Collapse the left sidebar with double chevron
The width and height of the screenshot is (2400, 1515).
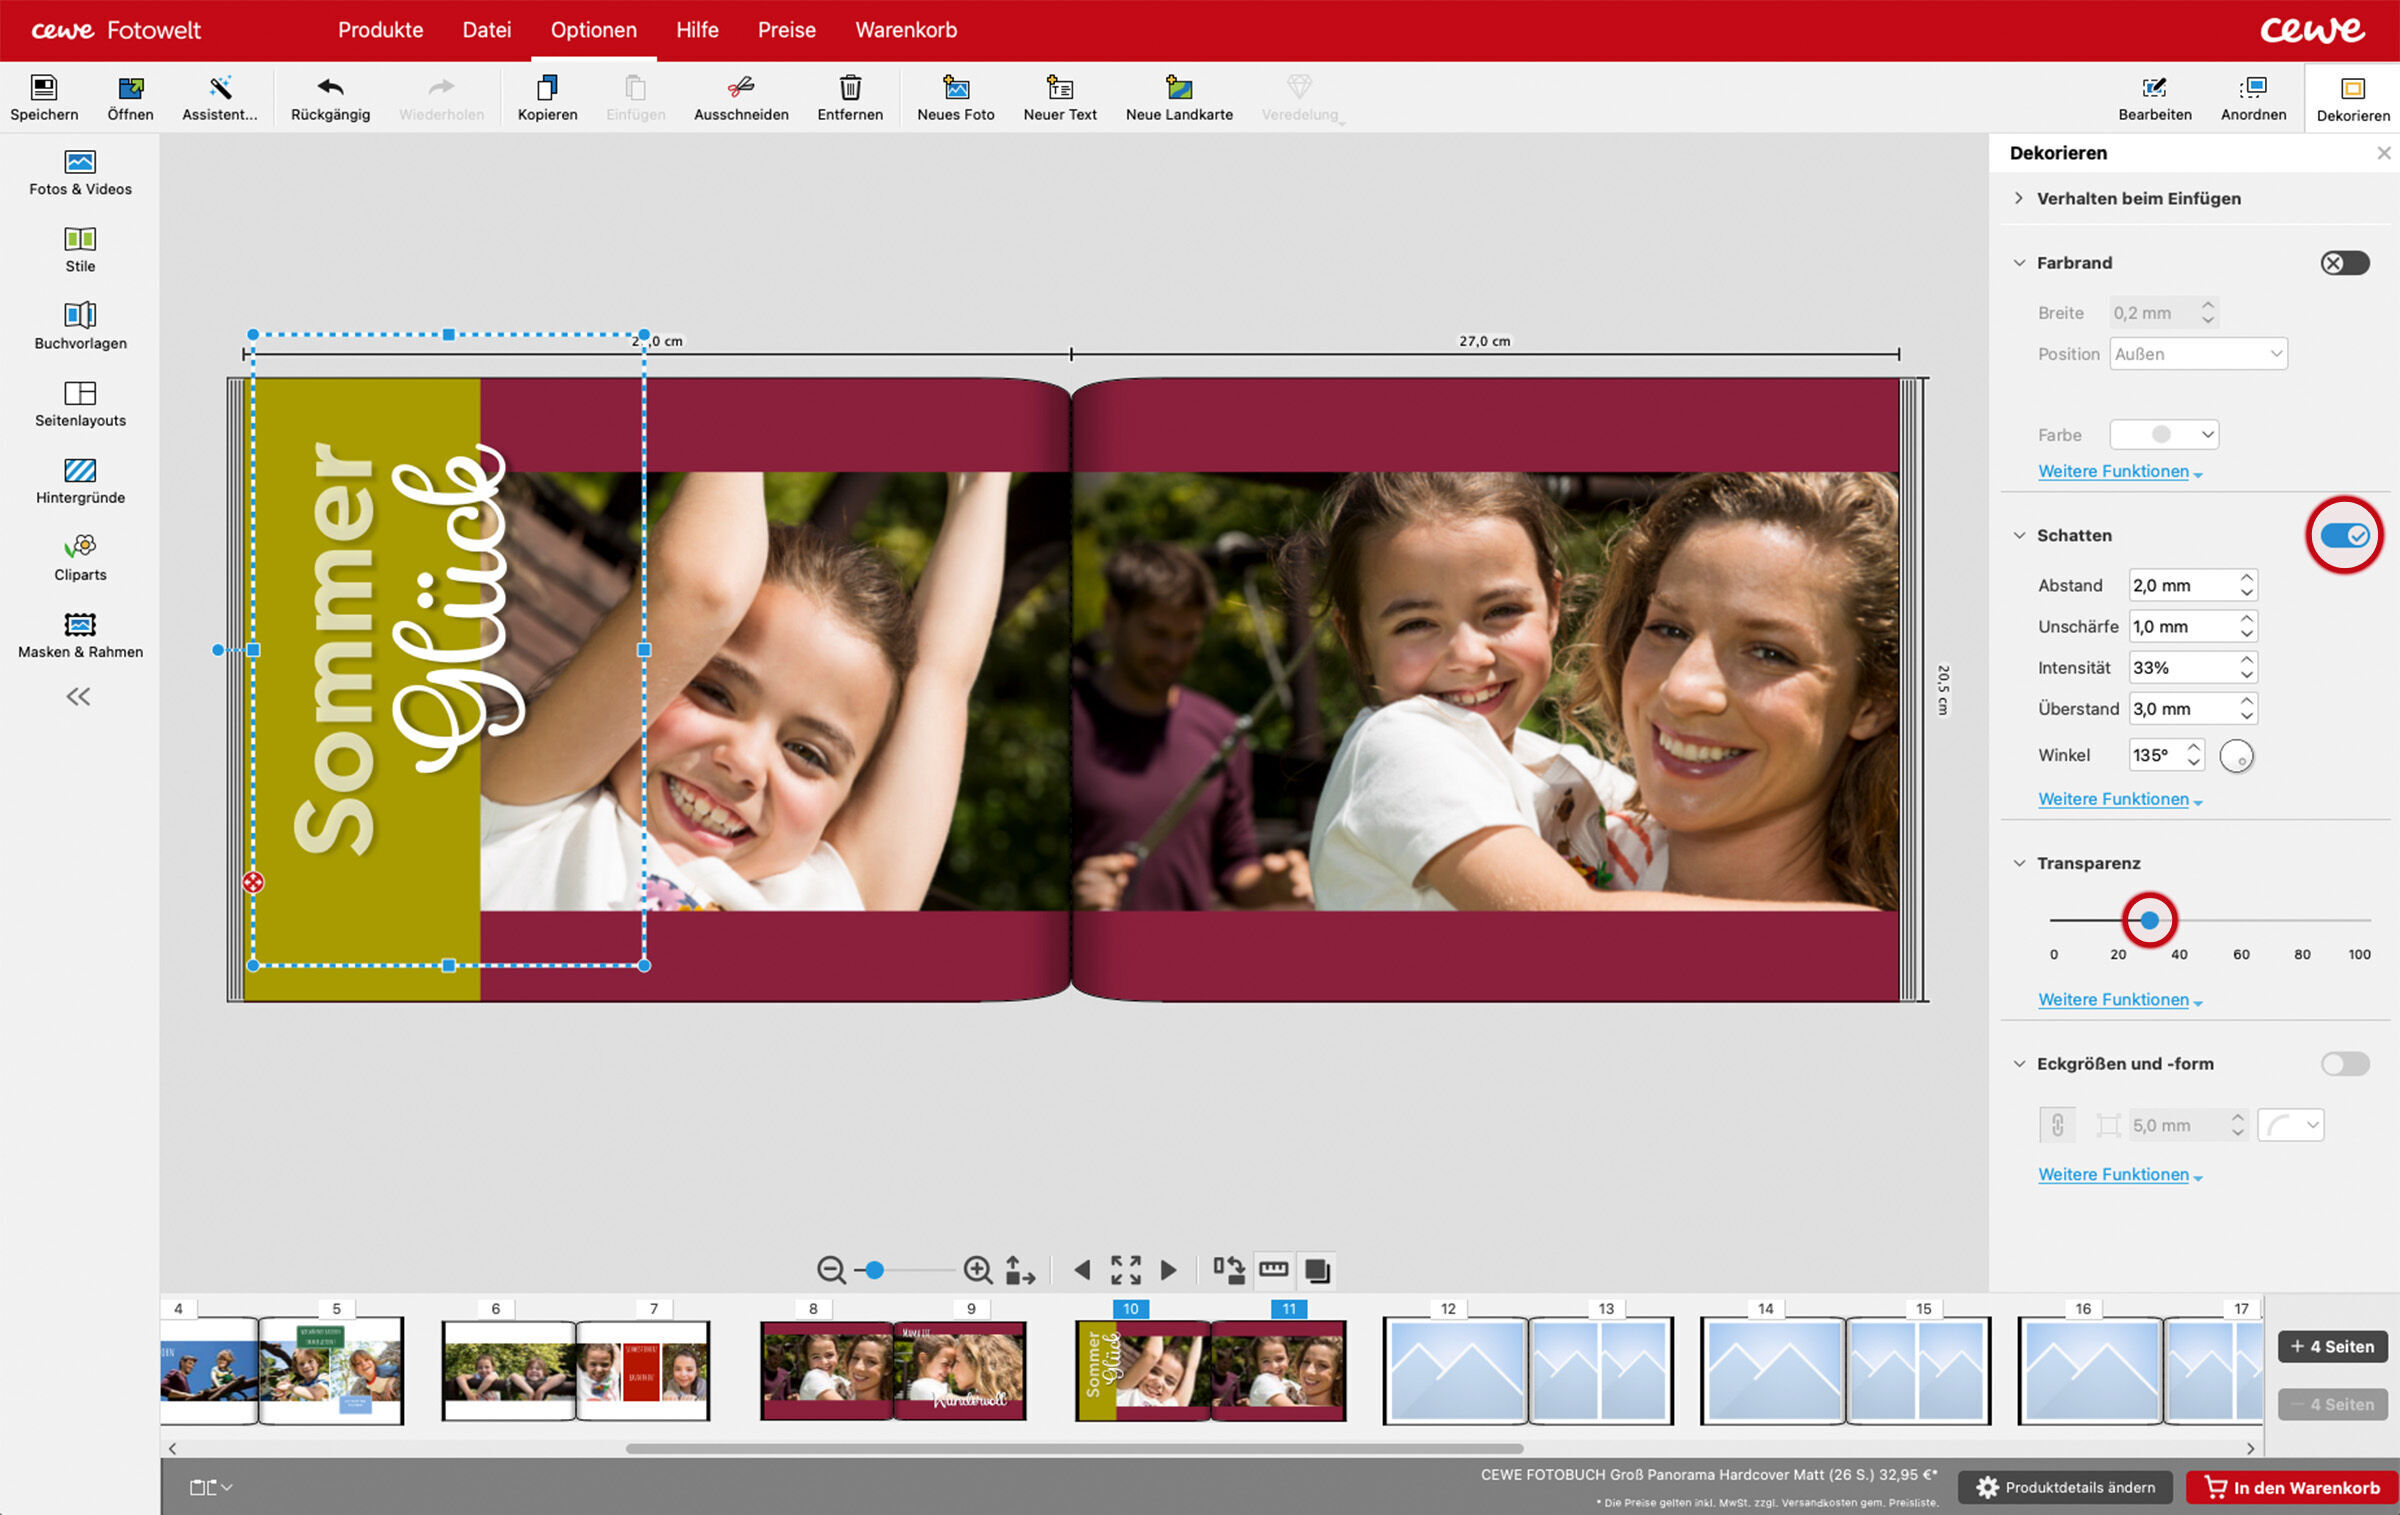click(x=78, y=696)
